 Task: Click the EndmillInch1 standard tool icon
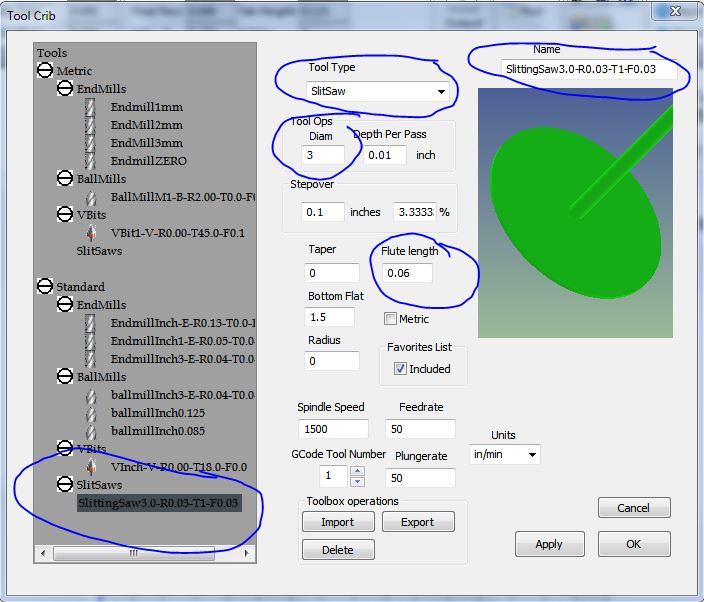tap(91, 341)
